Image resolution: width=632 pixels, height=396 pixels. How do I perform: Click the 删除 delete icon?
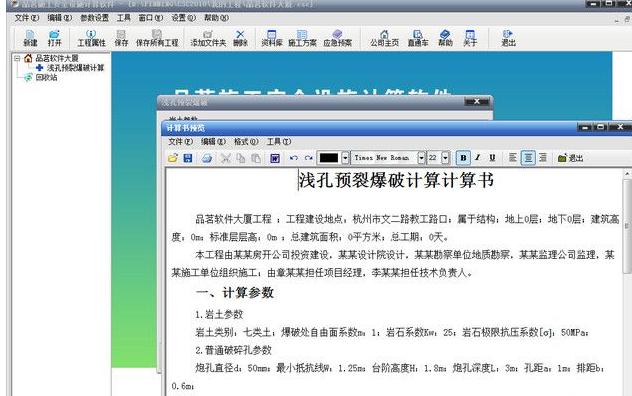[240, 38]
